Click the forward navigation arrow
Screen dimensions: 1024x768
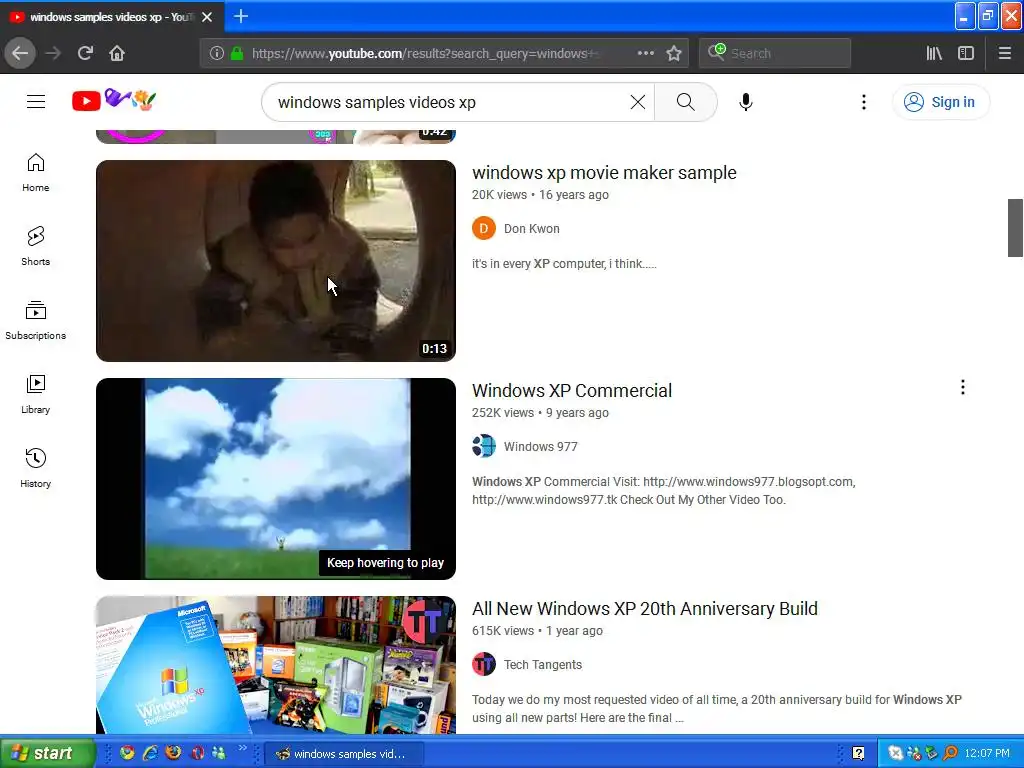pos(53,53)
